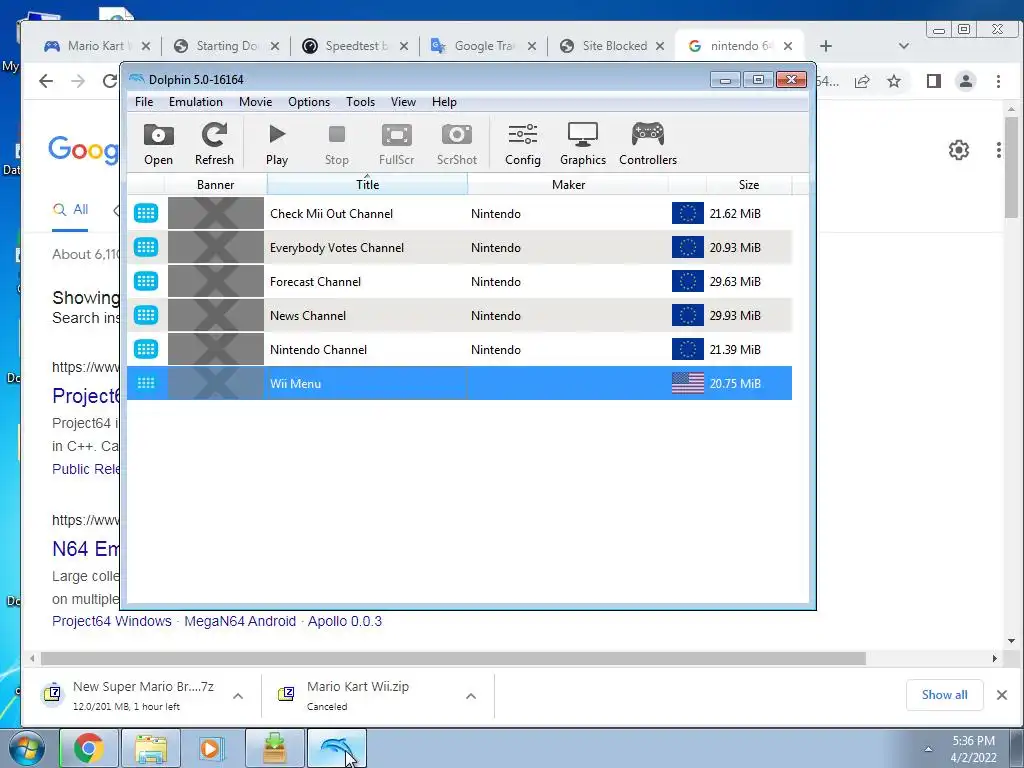Click Wii platform icon for Nintendo Channel row
The width and height of the screenshot is (1024, 768).
pos(146,349)
